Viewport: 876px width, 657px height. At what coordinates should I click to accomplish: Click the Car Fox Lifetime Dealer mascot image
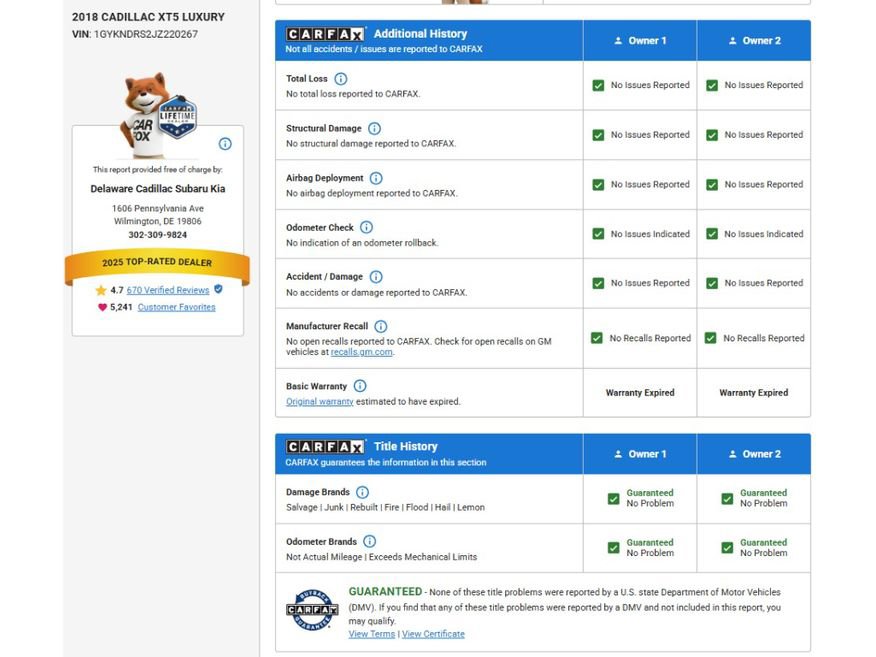158,116
